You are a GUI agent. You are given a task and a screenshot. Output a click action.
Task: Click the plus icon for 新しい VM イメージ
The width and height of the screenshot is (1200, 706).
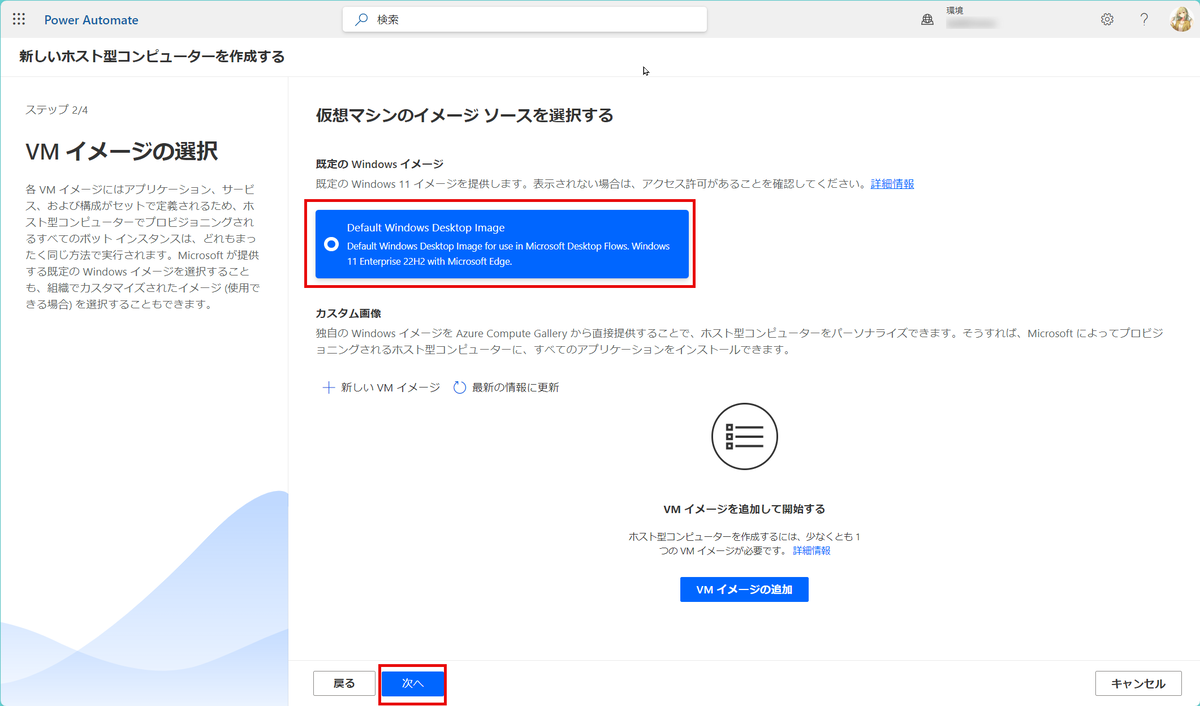click(x=328, y=387)
